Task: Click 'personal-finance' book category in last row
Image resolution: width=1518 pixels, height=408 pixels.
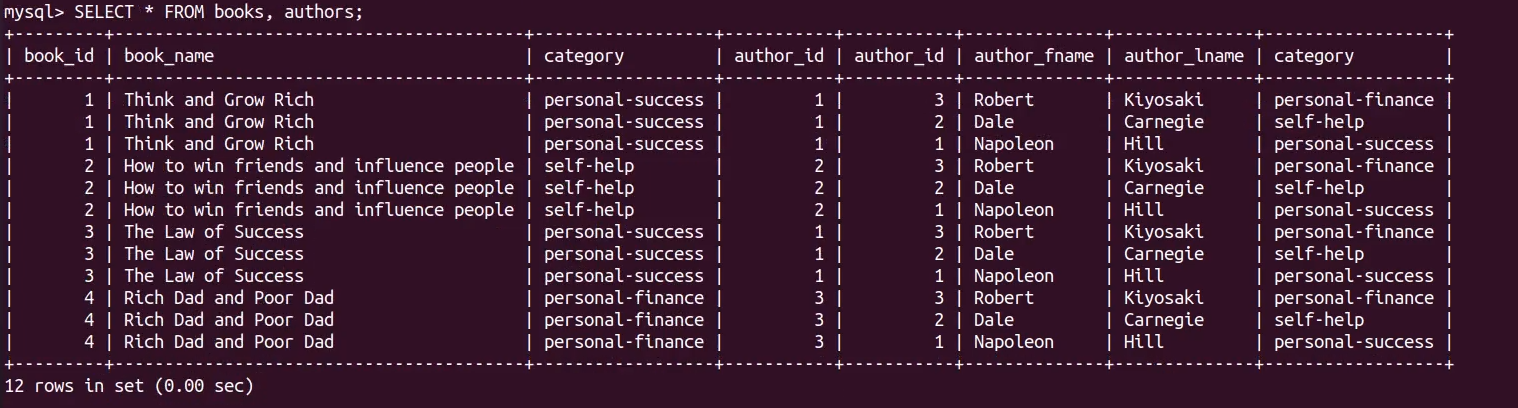Action: pos(623,342)
